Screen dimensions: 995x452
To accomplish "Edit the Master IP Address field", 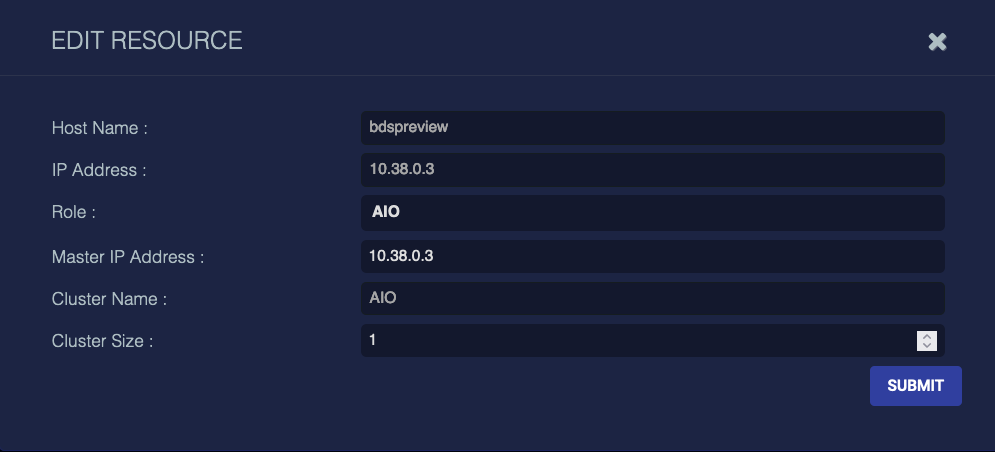I will [652, 256].
